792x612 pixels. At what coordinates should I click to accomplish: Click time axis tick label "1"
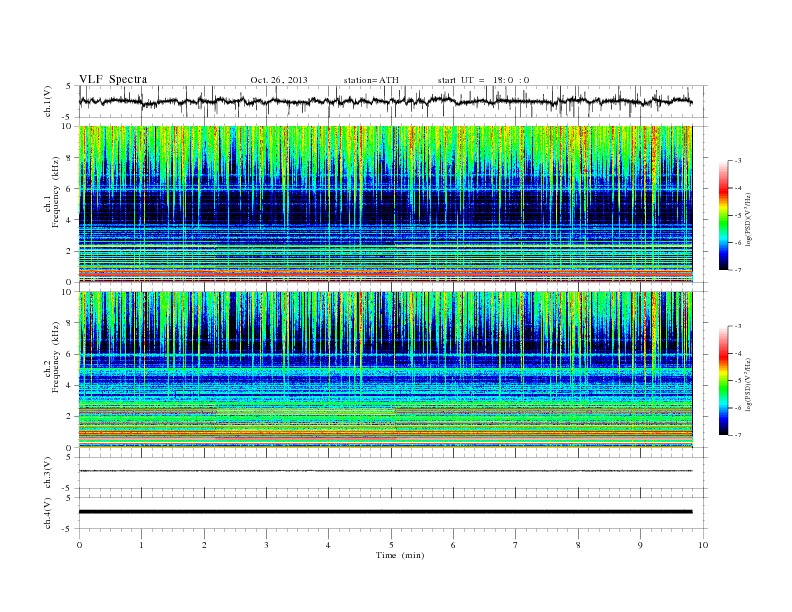141,545
